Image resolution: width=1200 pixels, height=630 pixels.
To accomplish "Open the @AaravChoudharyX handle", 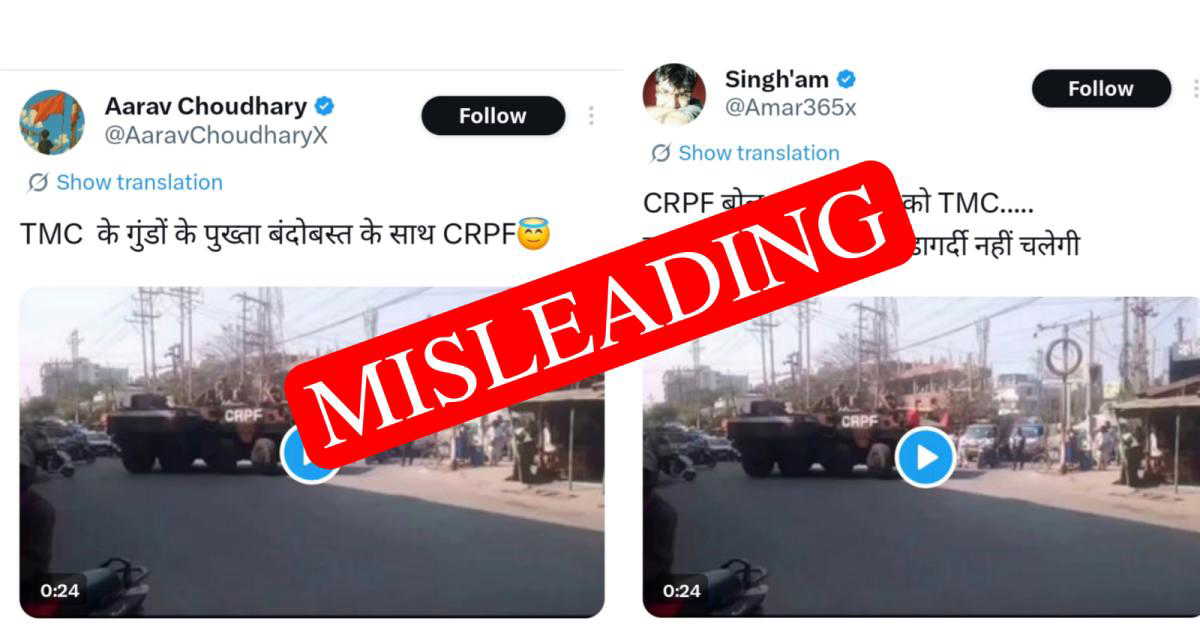I will (216, 135).
